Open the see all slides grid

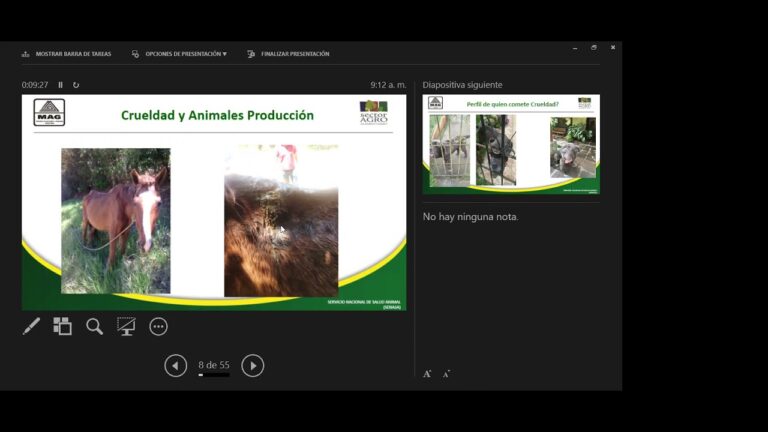[62, 326]
